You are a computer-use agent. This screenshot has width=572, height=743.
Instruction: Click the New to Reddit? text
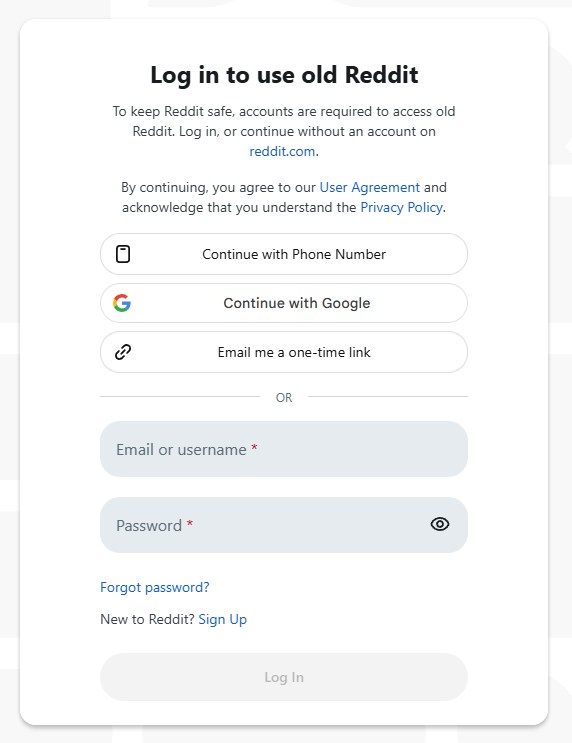coord(147,619)
